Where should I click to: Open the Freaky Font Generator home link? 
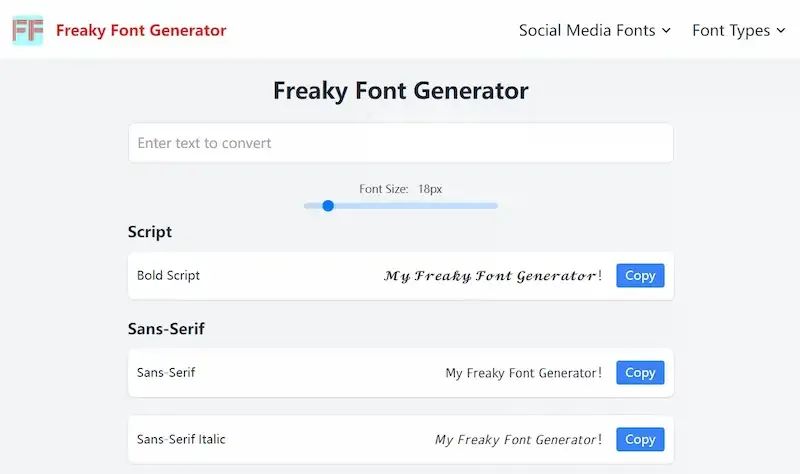pos(141,31)
